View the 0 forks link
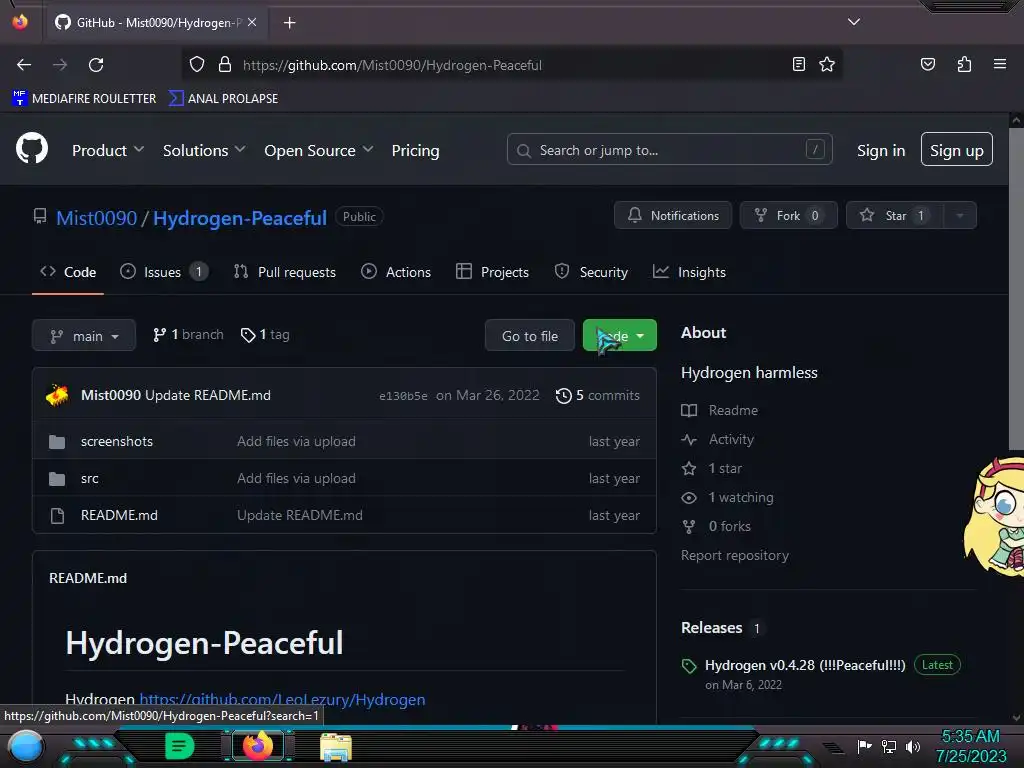1024x768 pixels. click(716, 526)
